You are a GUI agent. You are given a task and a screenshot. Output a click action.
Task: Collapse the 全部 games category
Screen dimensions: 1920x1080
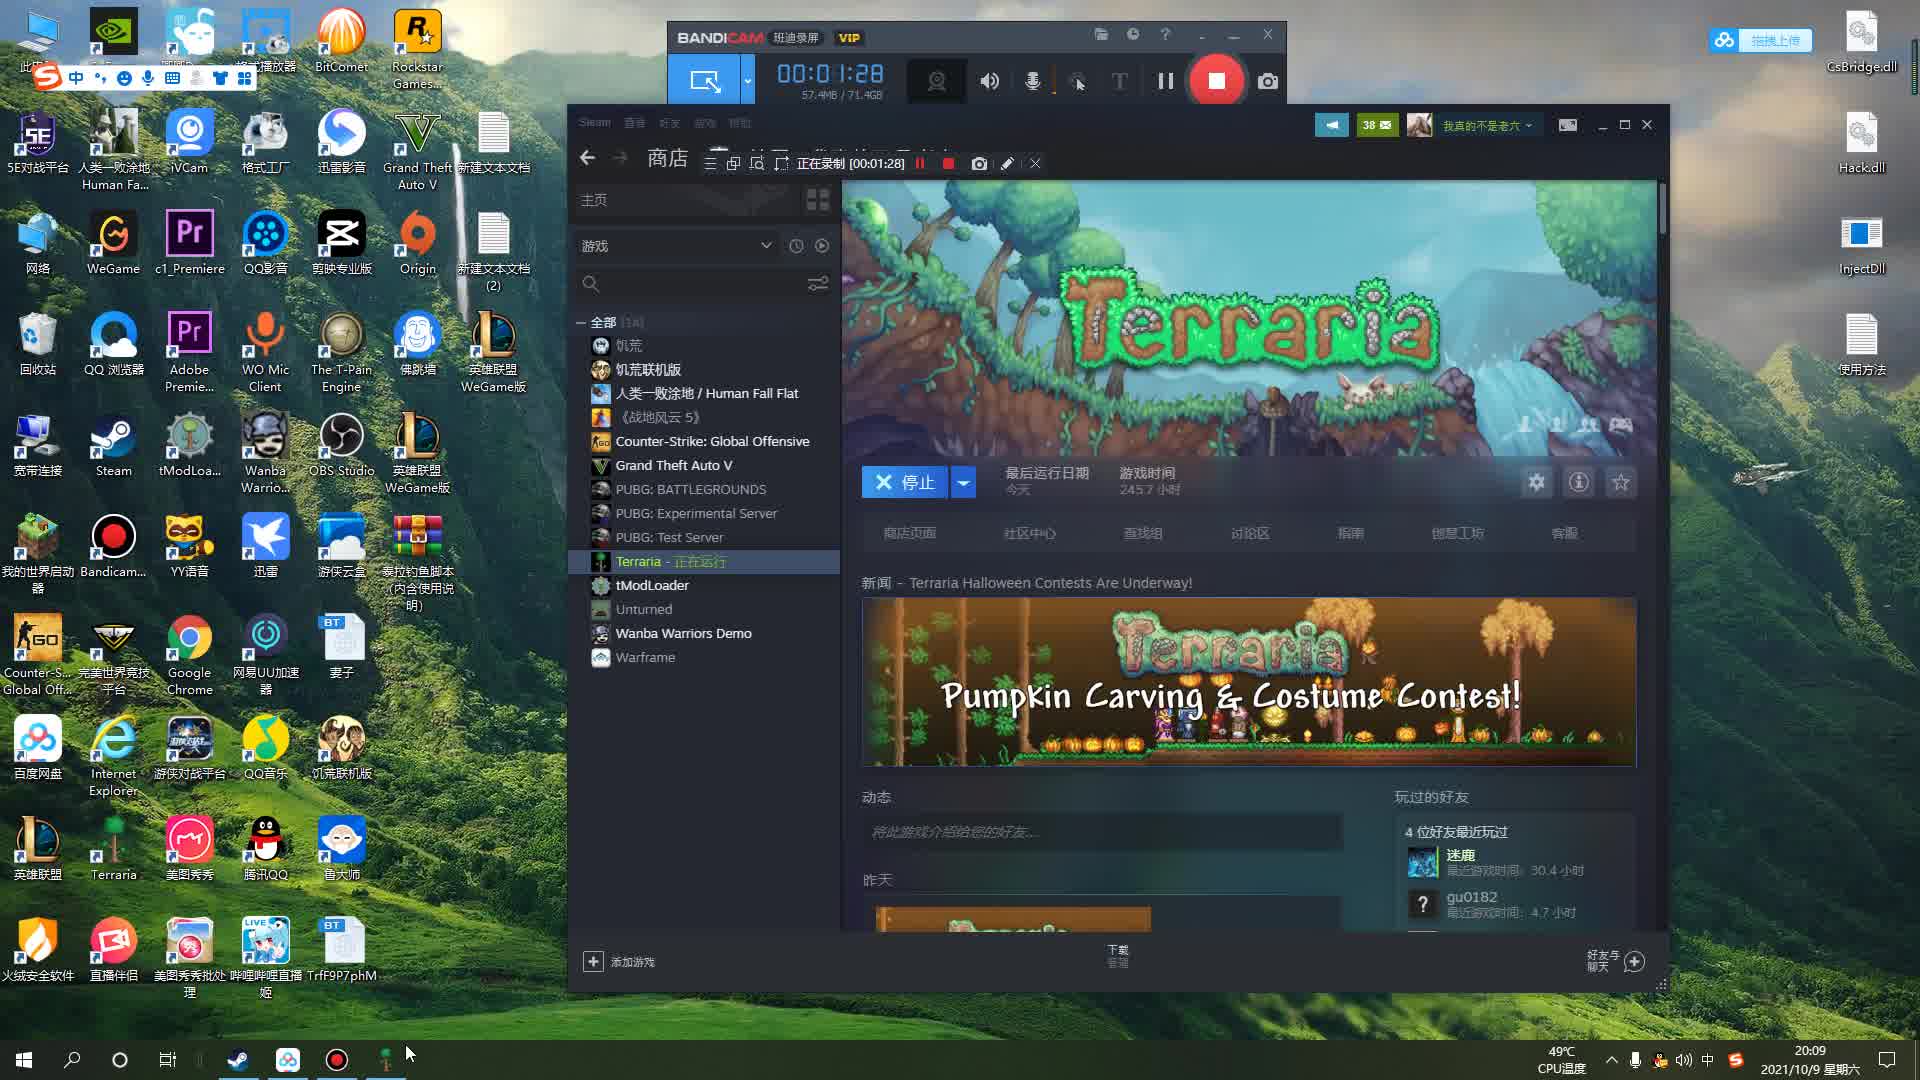pos(581,323)
